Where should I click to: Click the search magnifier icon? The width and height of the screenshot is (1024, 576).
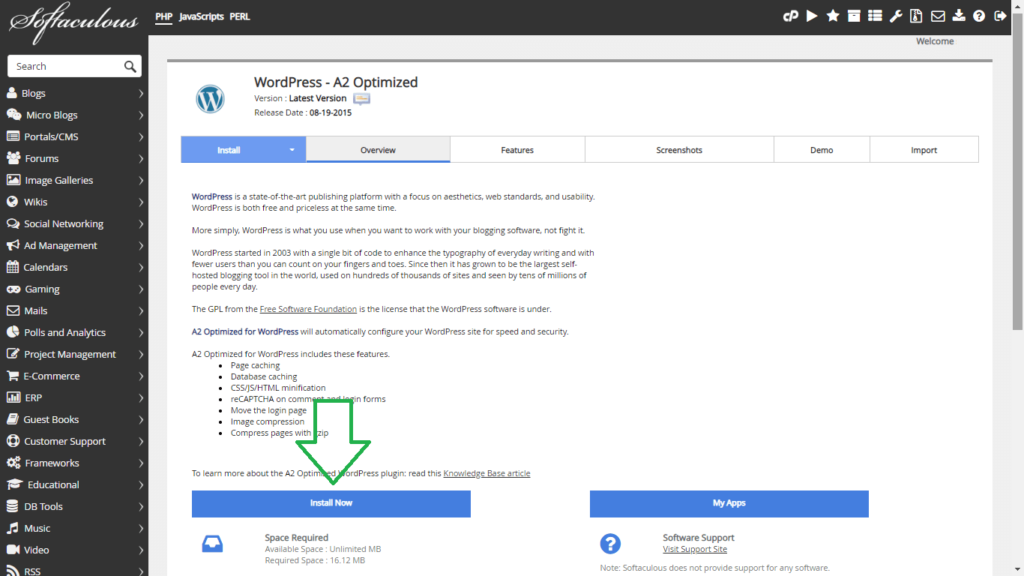130,67
